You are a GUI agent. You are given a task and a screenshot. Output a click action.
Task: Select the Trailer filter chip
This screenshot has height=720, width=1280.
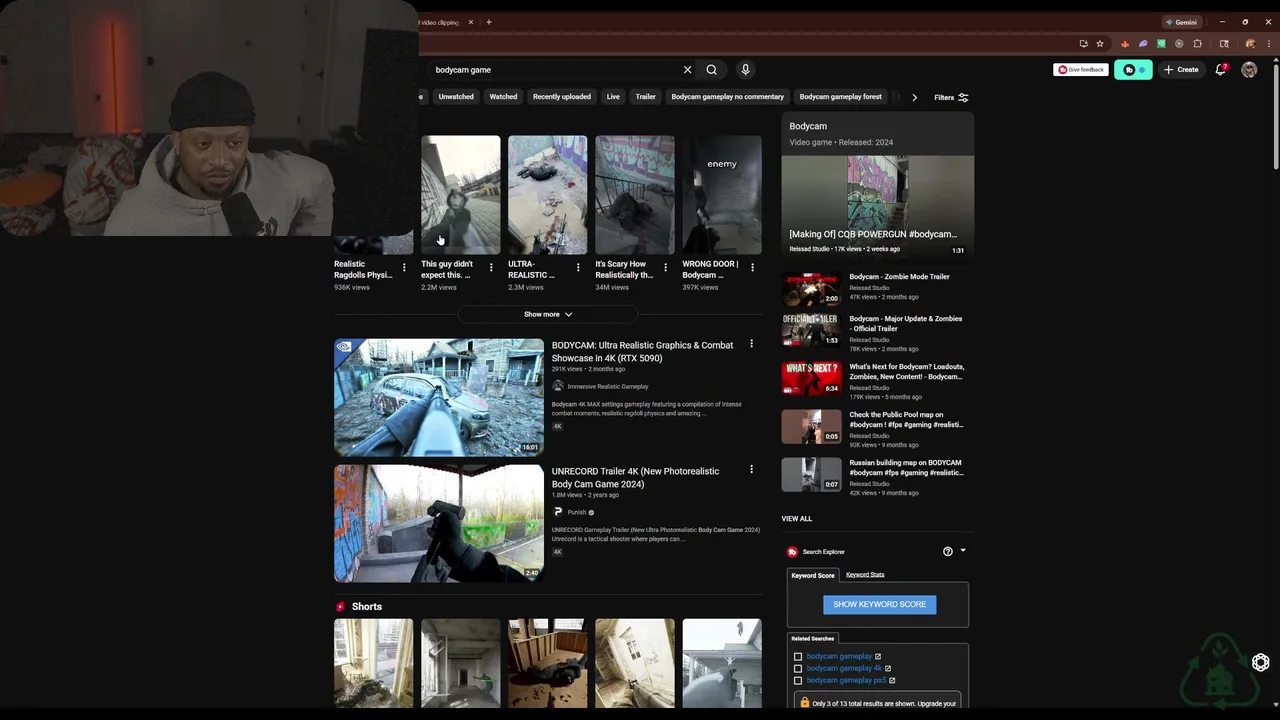[646, 97]
